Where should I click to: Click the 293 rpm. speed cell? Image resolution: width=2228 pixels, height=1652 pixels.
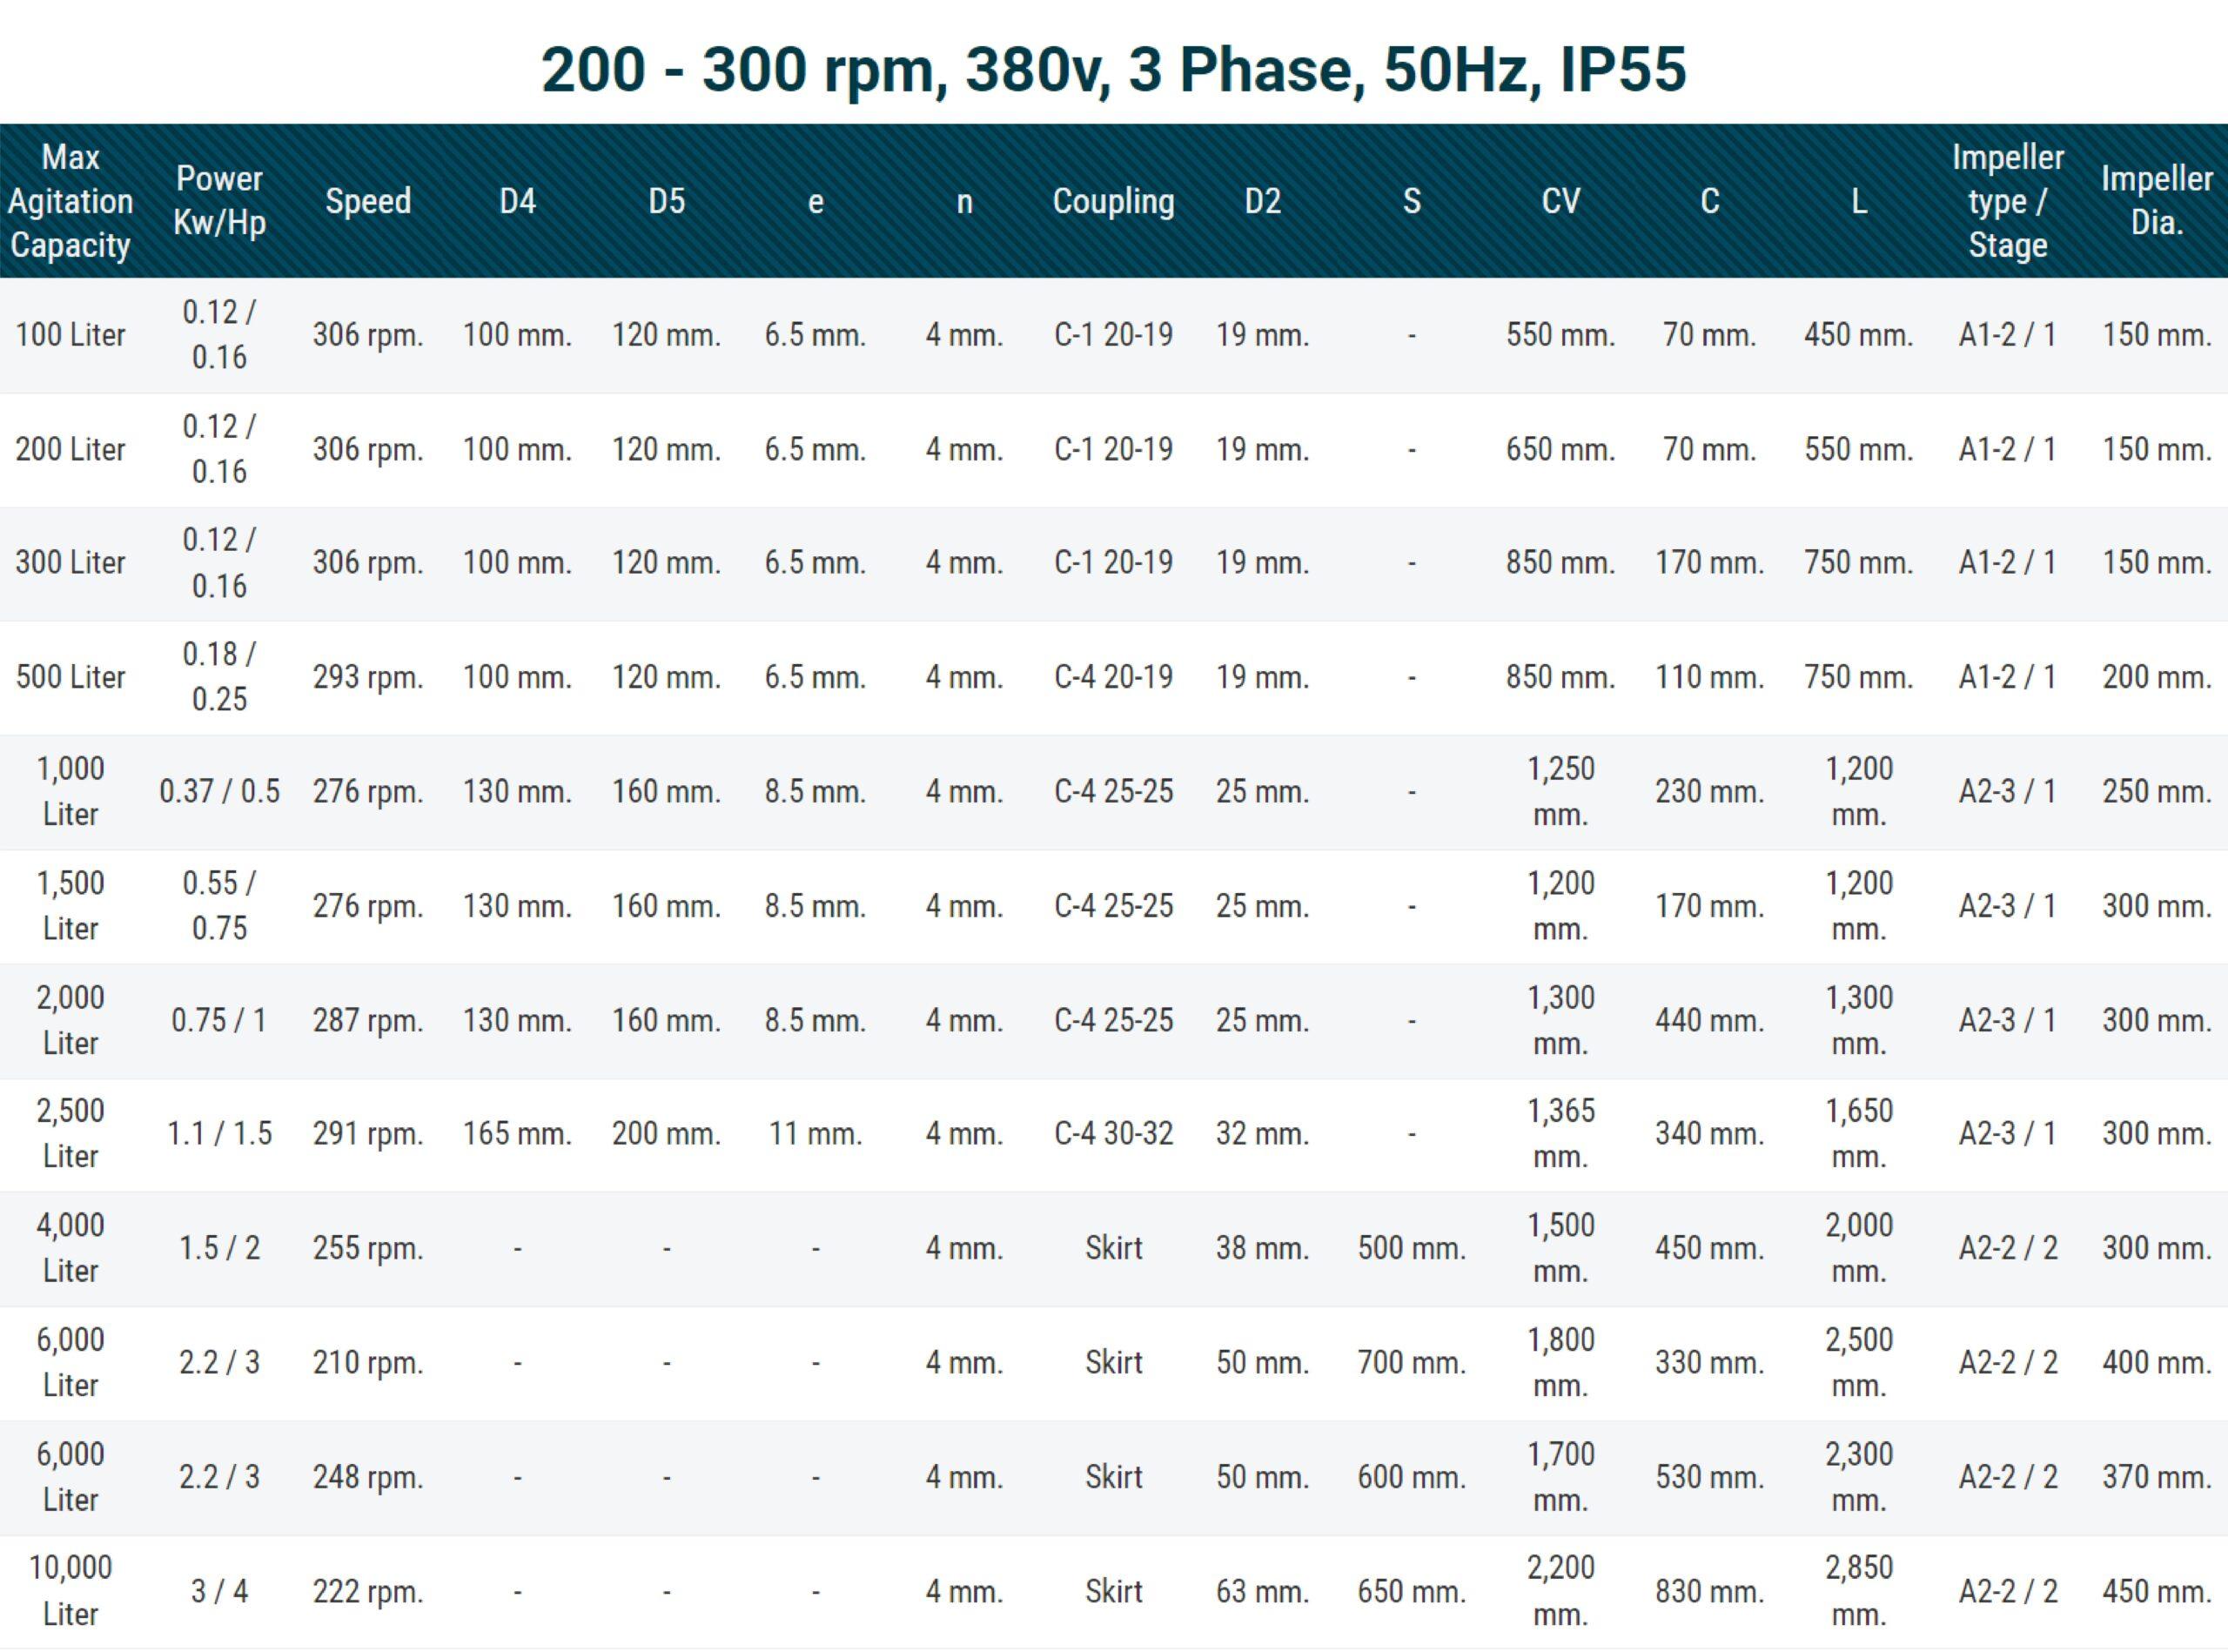[x=368, y=677]
